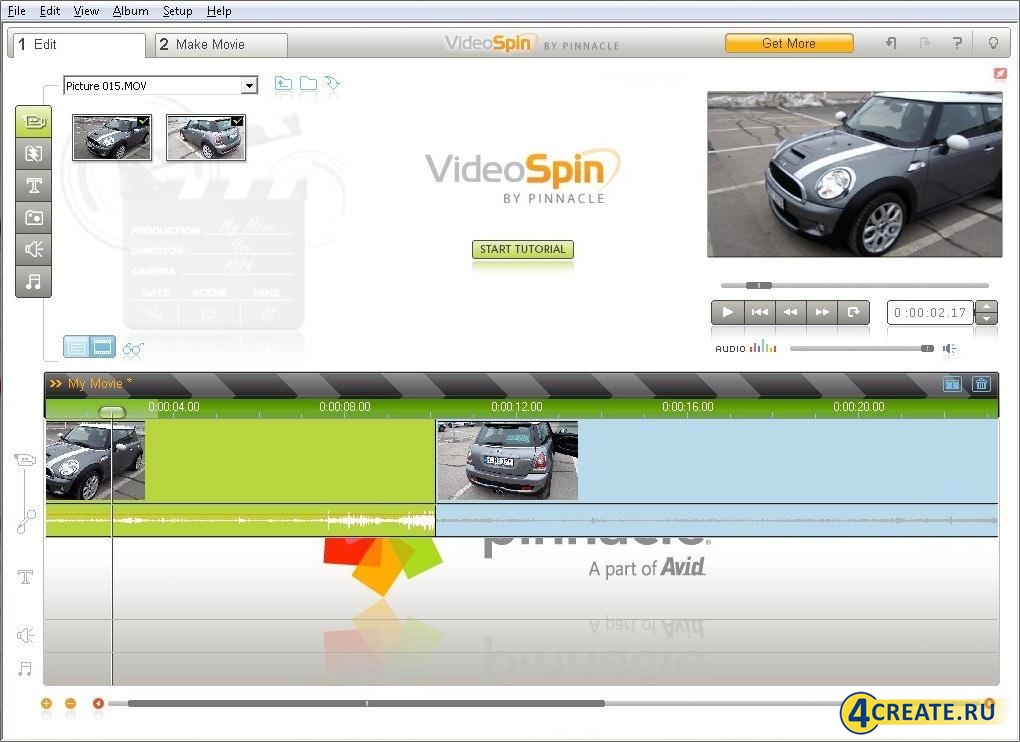The image size is (1020, 742).
Task: Toggle loop playback in the player controls
Action: 854,312
